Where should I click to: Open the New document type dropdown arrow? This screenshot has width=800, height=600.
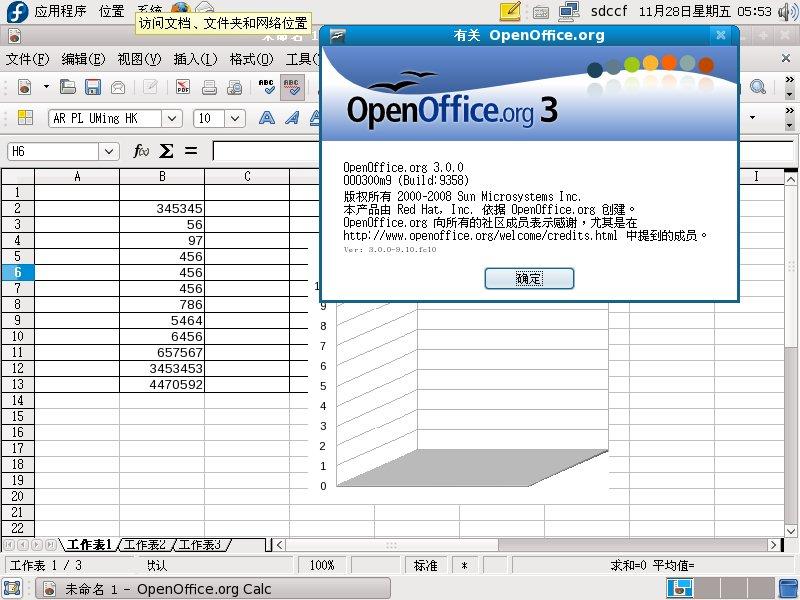46,87
